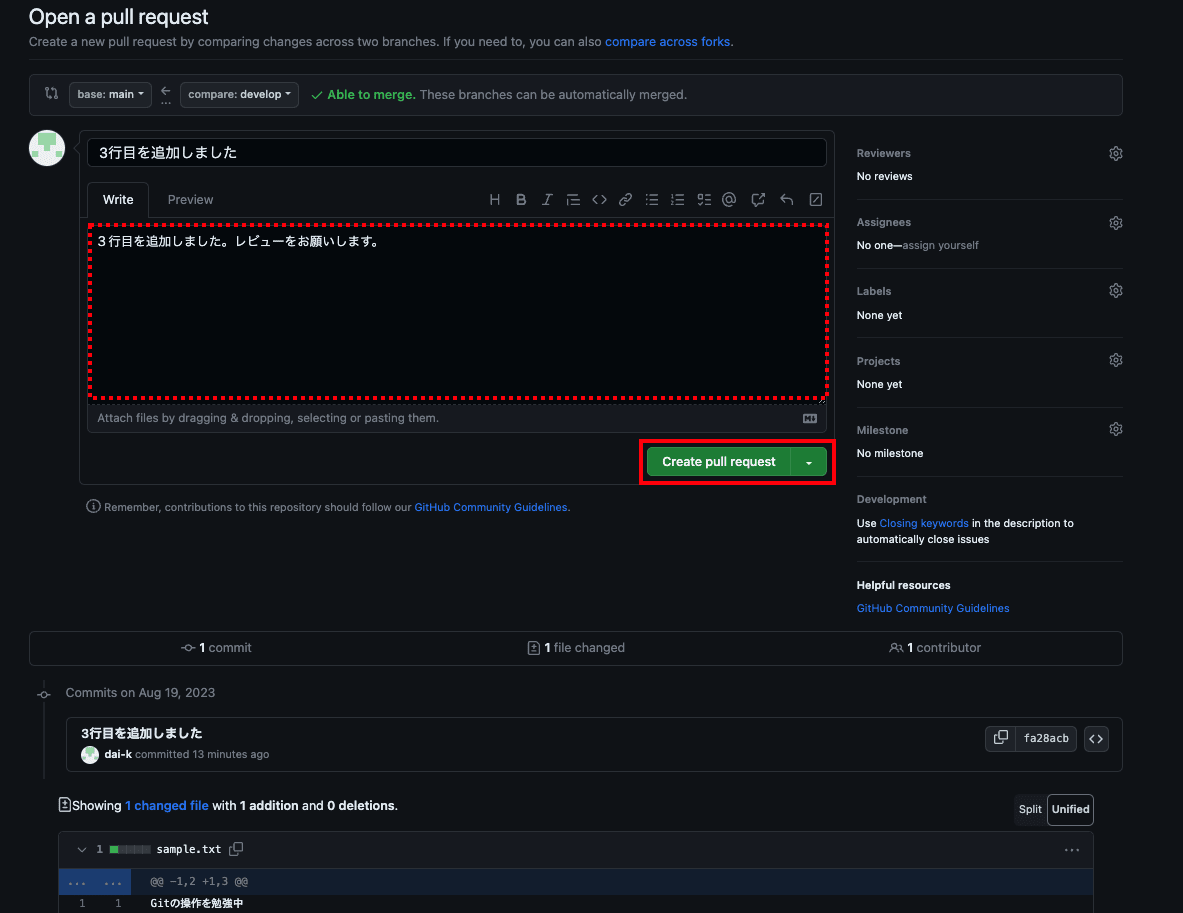Focus the pull request title field

[456, 152]
